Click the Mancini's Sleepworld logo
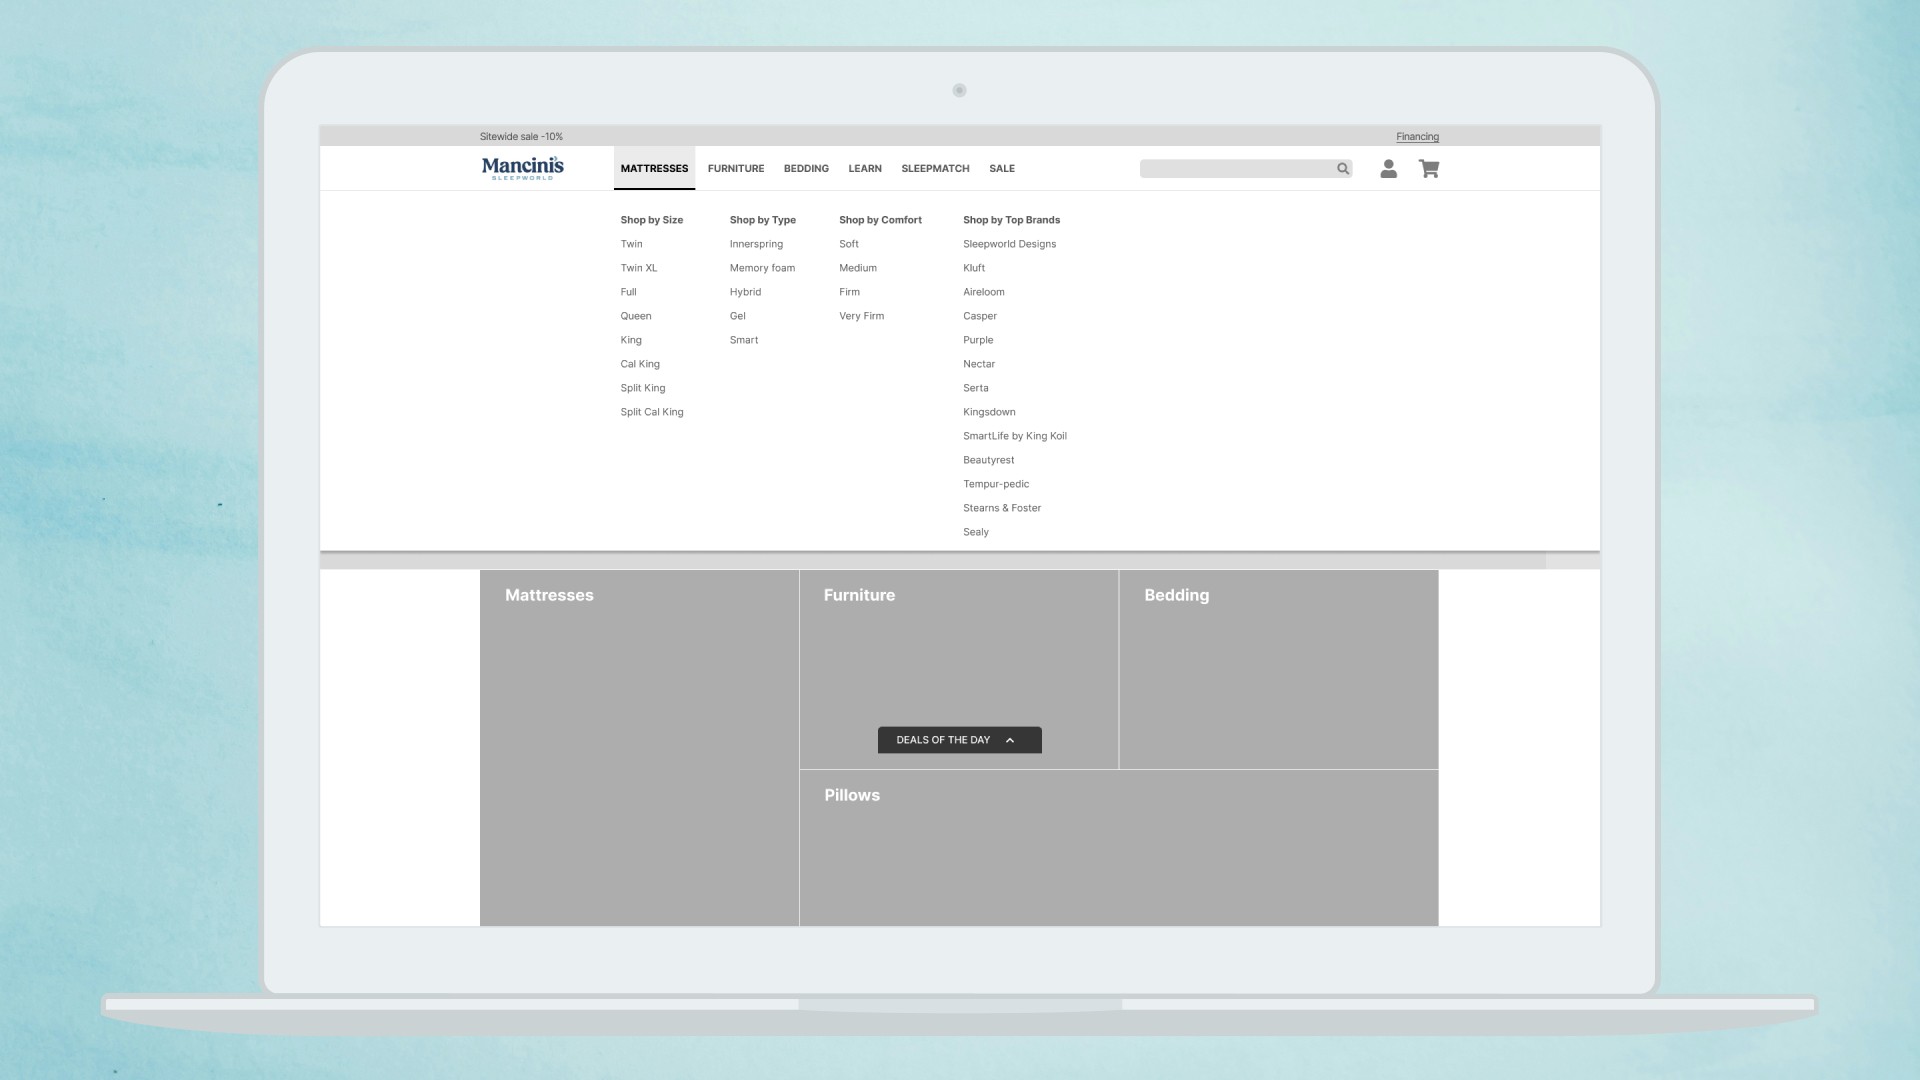Image resolution: width=1920 pixels, height=1080 pixels. pos(522,168)
